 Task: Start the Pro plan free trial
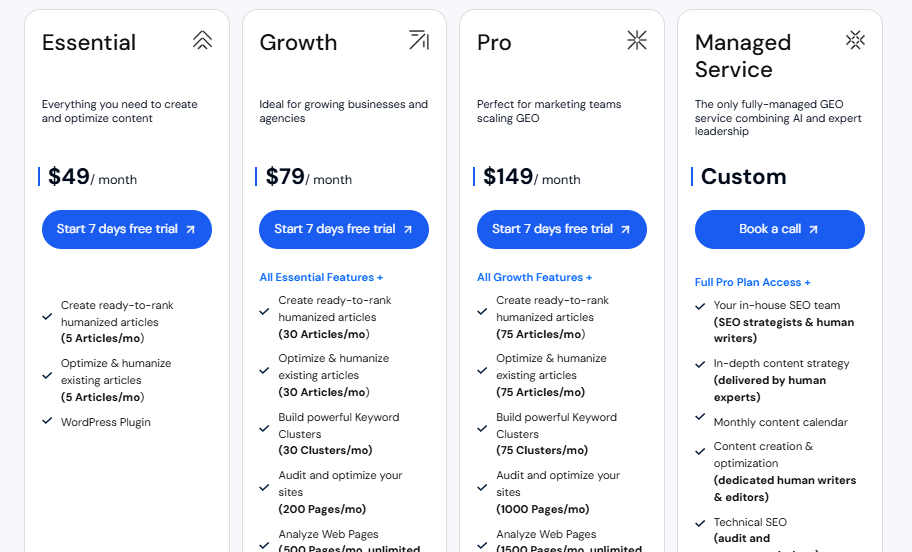pyautogui.click(x=562, y=229)
